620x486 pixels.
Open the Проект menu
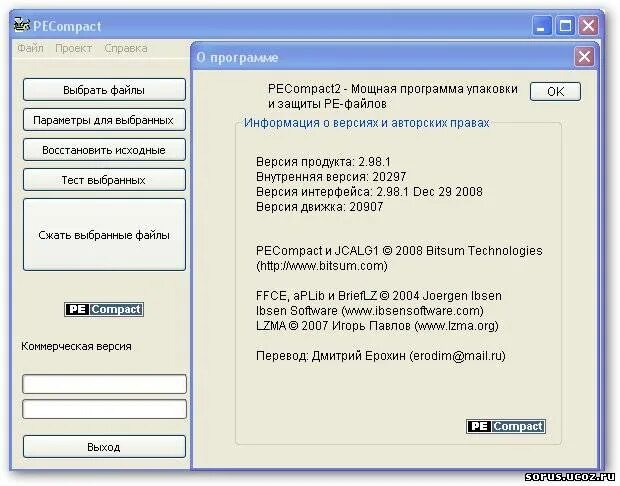tap(74, 48)
